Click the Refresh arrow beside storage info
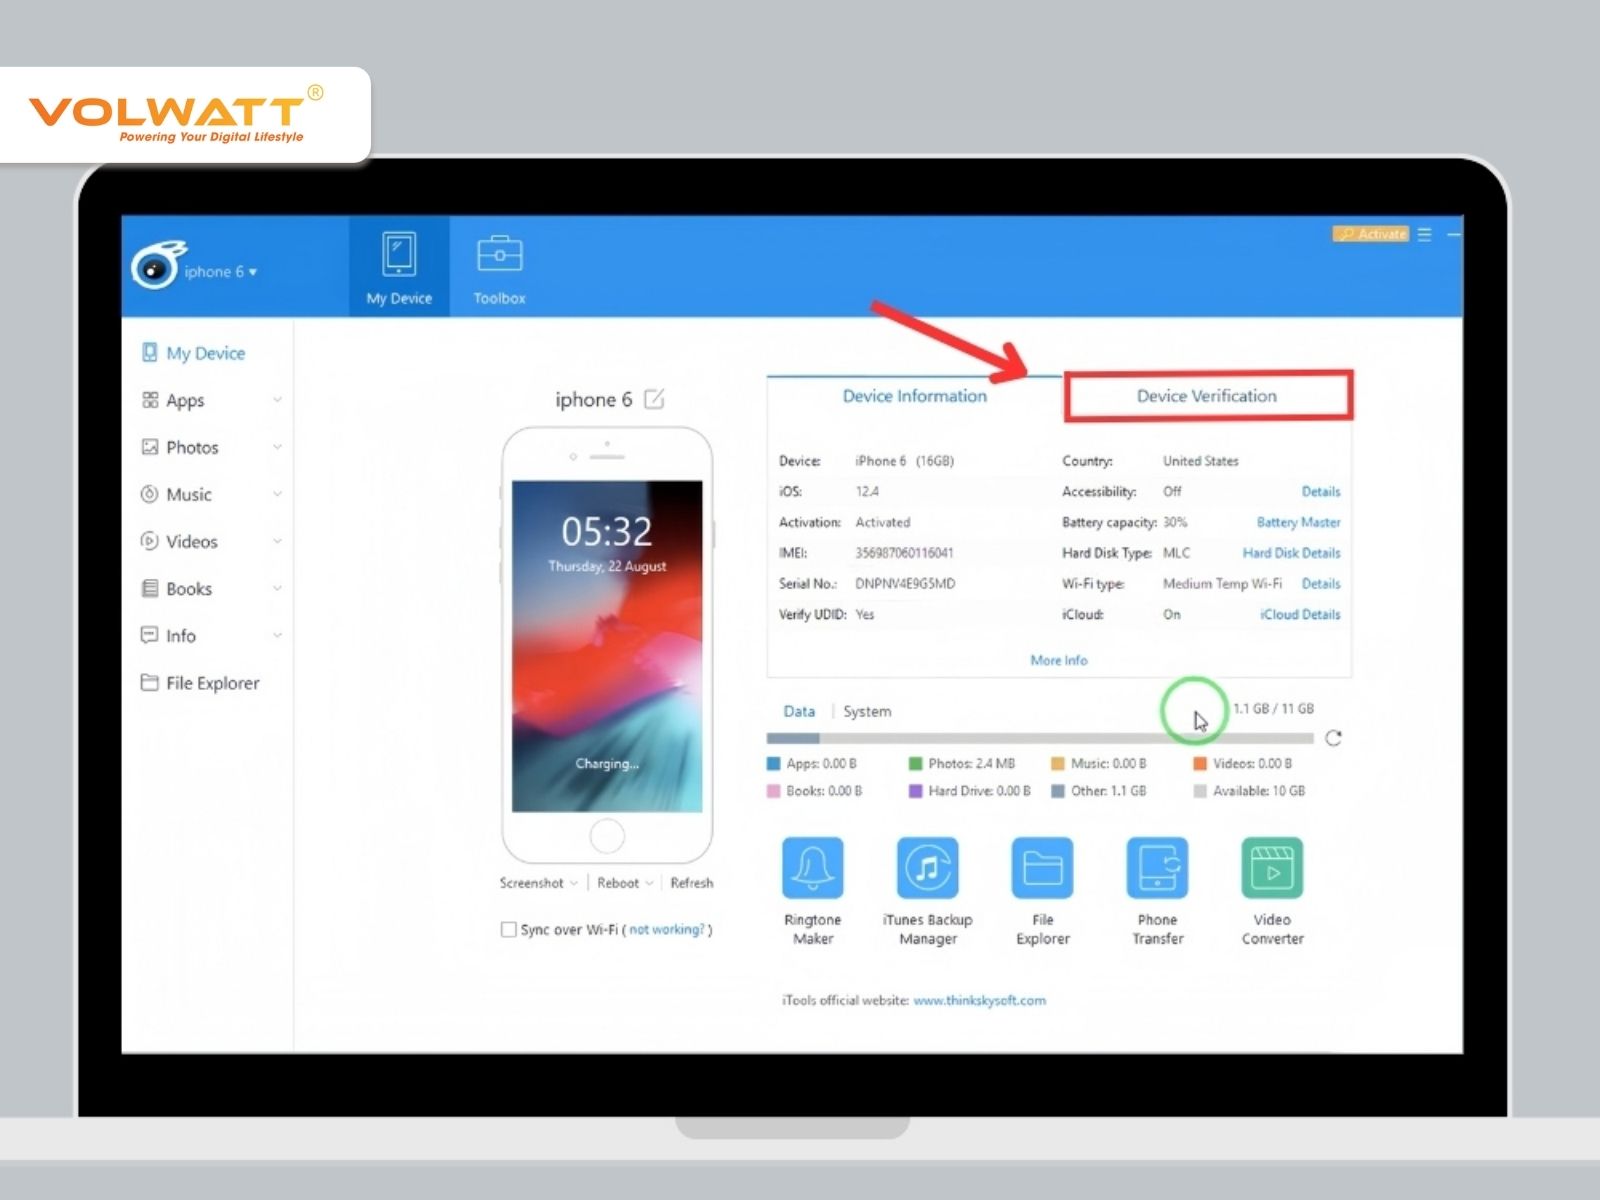Screen dimensions: 1600x1200 pyautogui.click(x=1334, y=737)
